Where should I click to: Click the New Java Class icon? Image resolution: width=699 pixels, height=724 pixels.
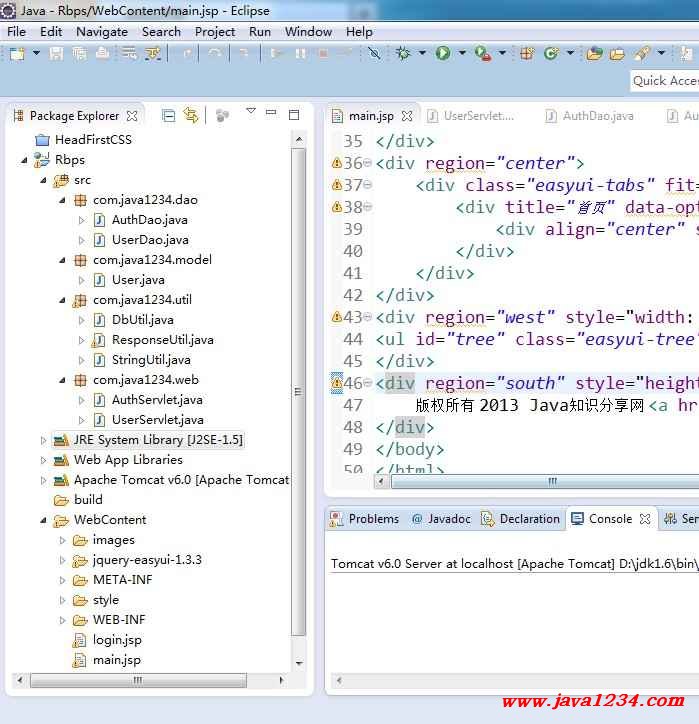(x=551, y=54)
